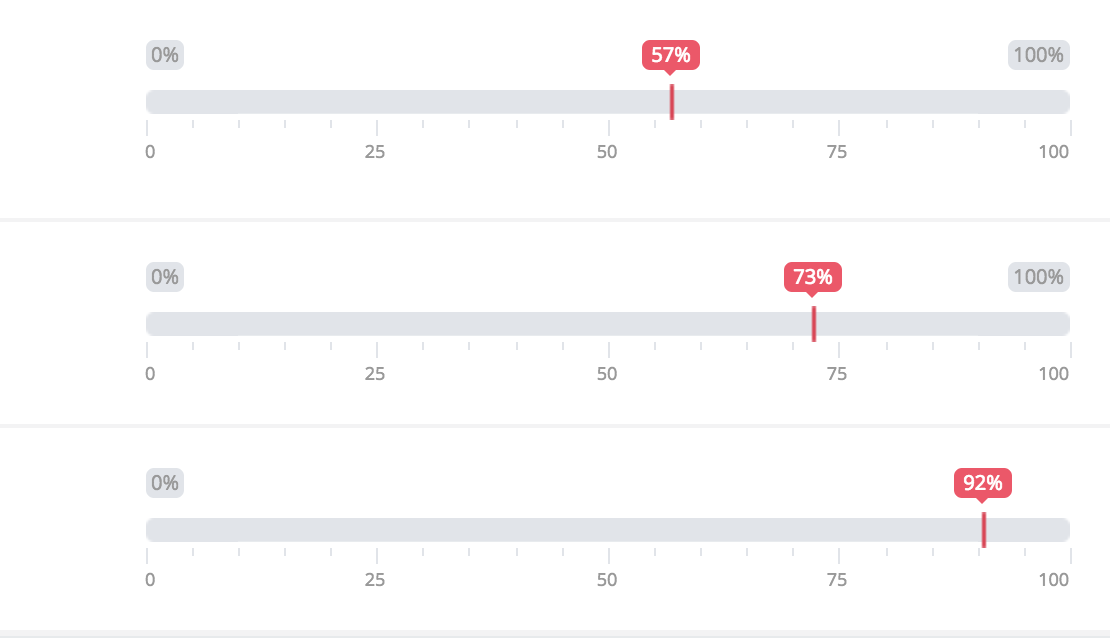Click the red marker on the second slider
1110x638 pixels.
coord(814,324)
